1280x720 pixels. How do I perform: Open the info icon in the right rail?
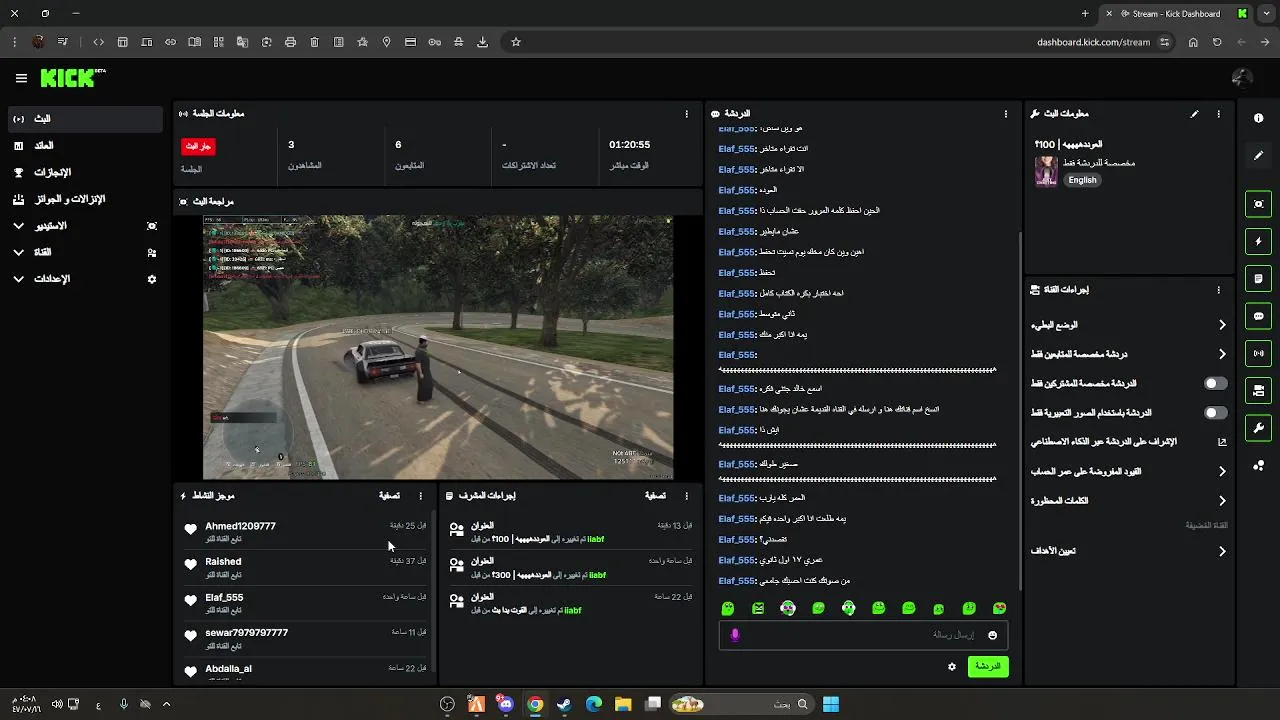[x=1258, y=118]
